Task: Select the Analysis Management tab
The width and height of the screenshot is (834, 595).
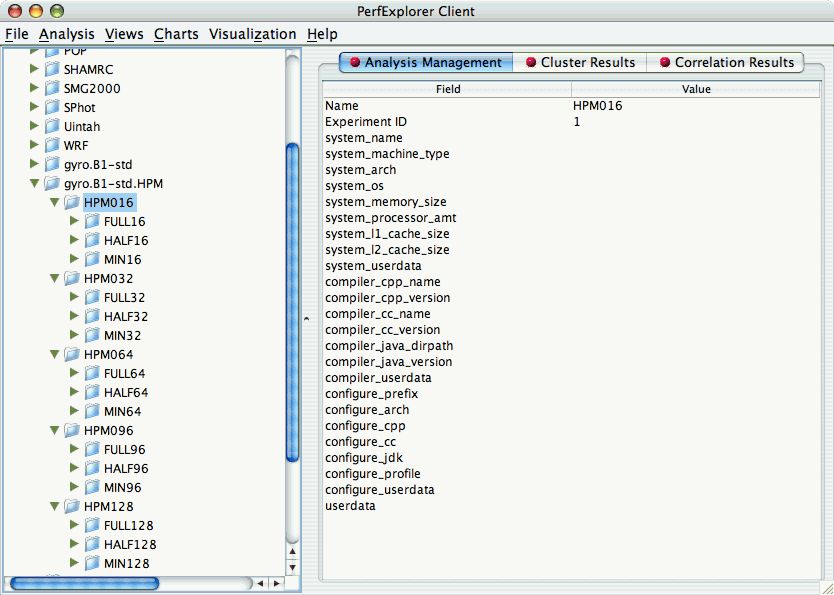Action: (x=425, y=63)
